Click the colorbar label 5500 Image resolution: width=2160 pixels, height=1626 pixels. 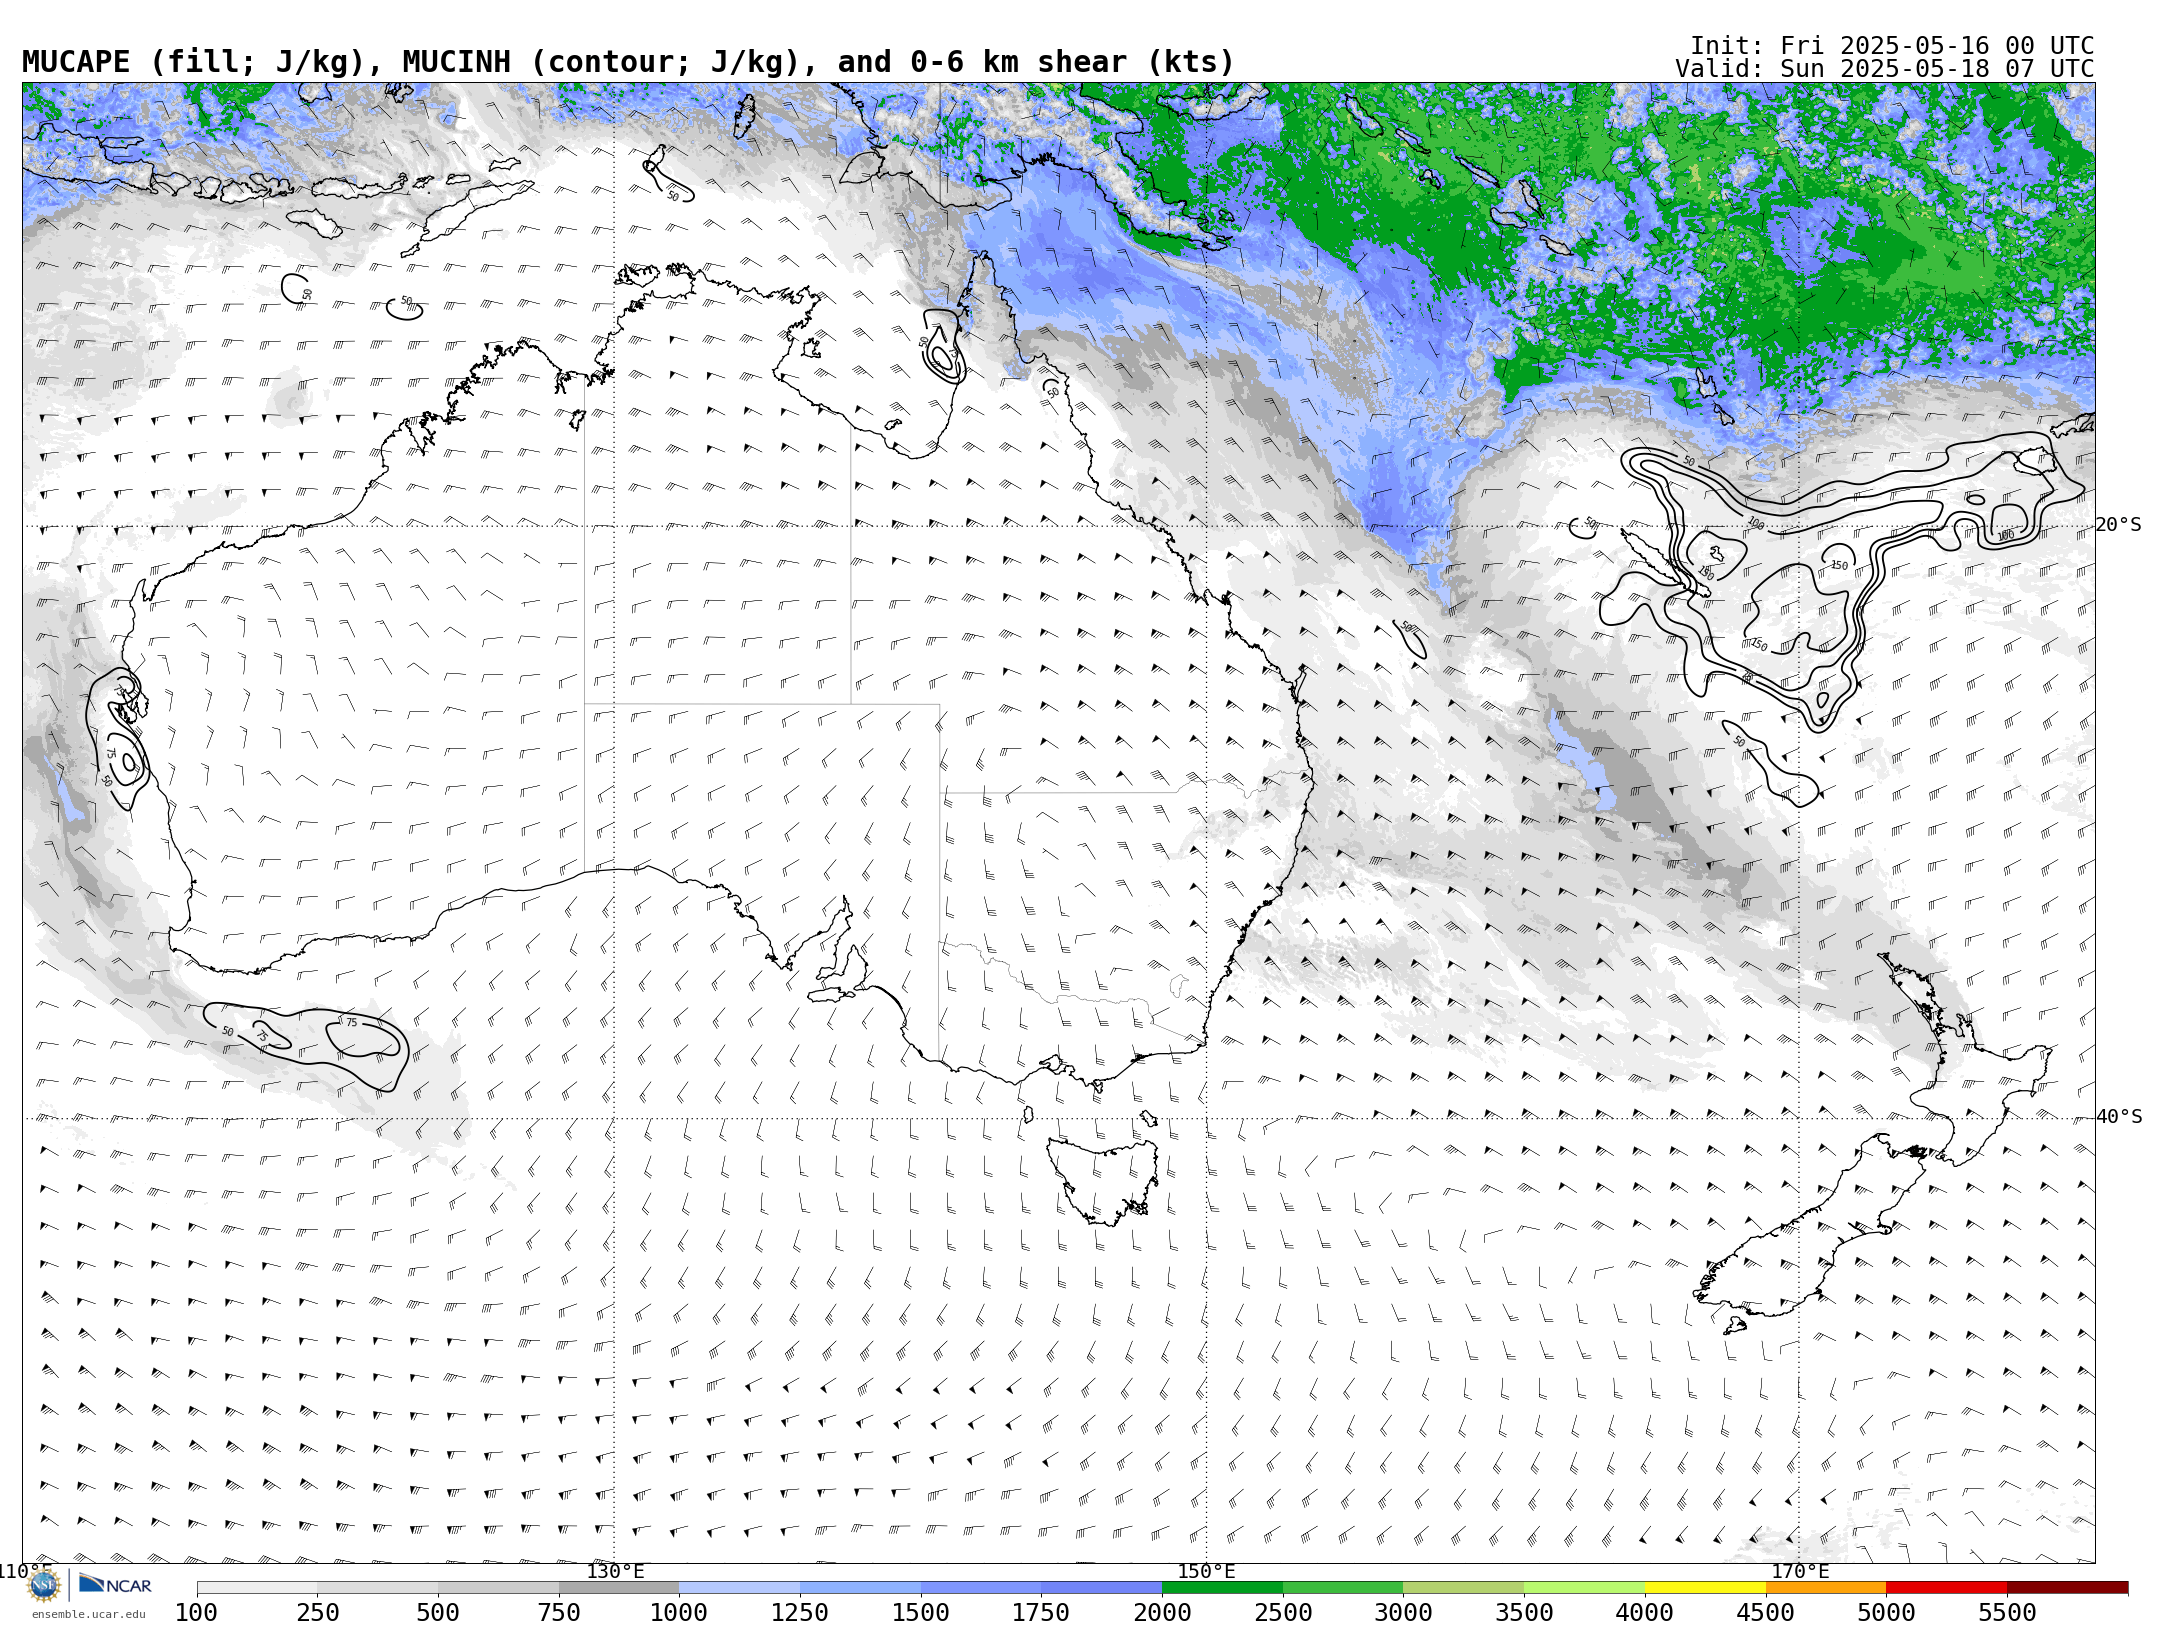pos(2007,1612)
